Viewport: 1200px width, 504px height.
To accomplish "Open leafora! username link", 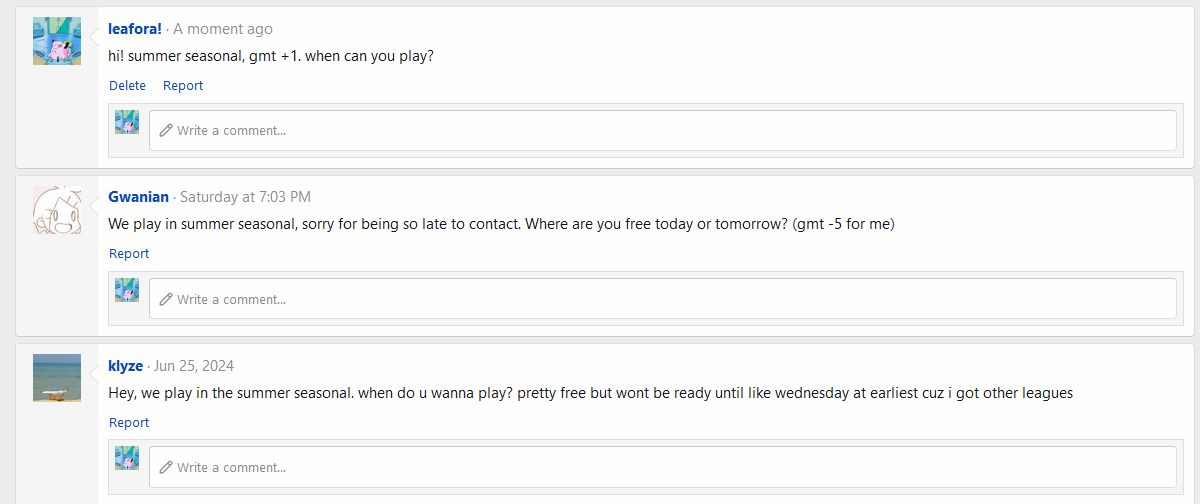I will [x=135, y=29].
